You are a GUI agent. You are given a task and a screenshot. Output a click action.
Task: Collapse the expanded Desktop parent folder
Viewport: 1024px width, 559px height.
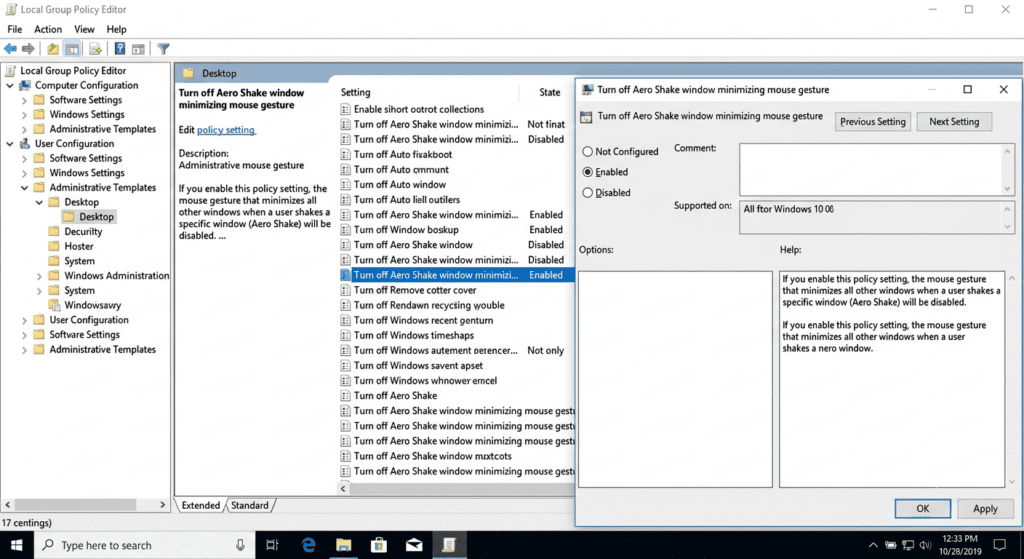coord(39,202)
